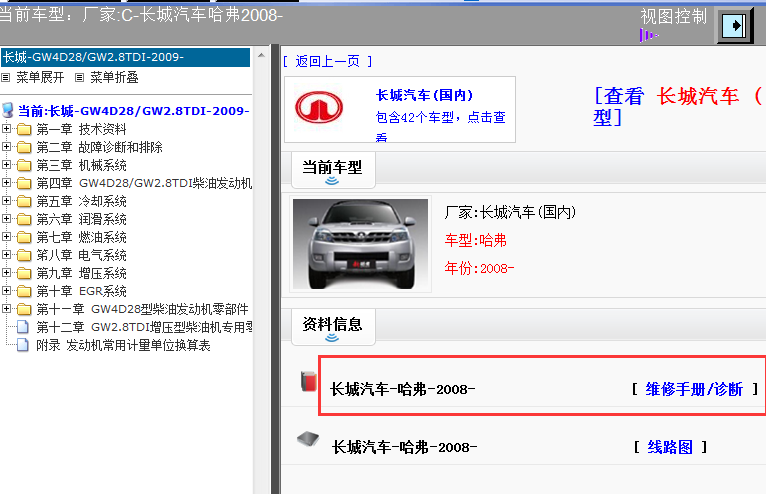Select 第七章 燃油系统 tree item
This screenshot has width=766, height=494.
[x=82, y=237]
